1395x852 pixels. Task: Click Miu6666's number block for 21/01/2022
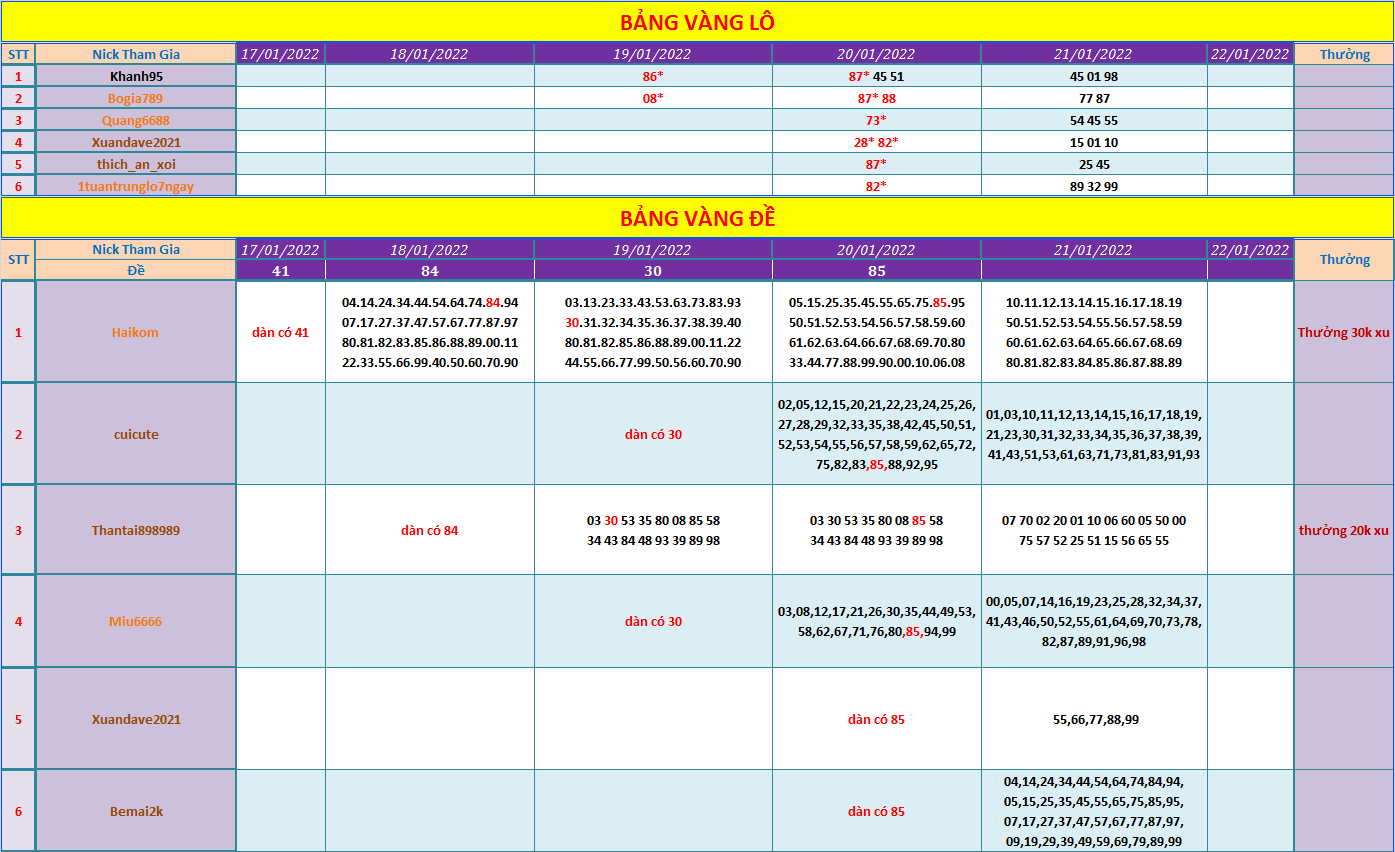click(x=1094, y=621)
